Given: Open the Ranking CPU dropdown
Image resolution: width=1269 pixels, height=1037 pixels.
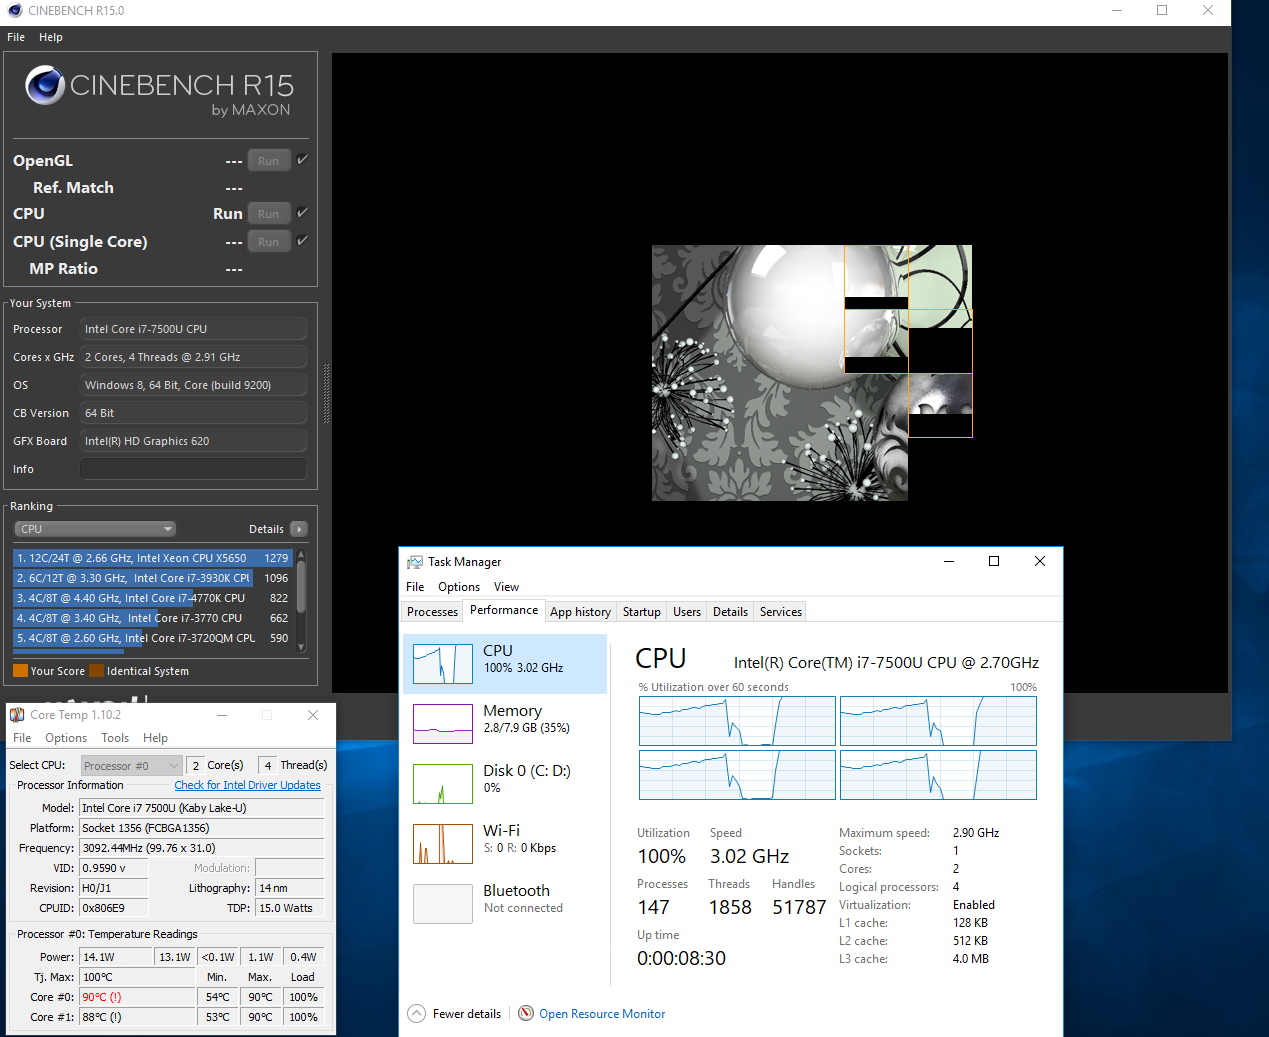Looking at the screenshot, I should pos(95,529).
